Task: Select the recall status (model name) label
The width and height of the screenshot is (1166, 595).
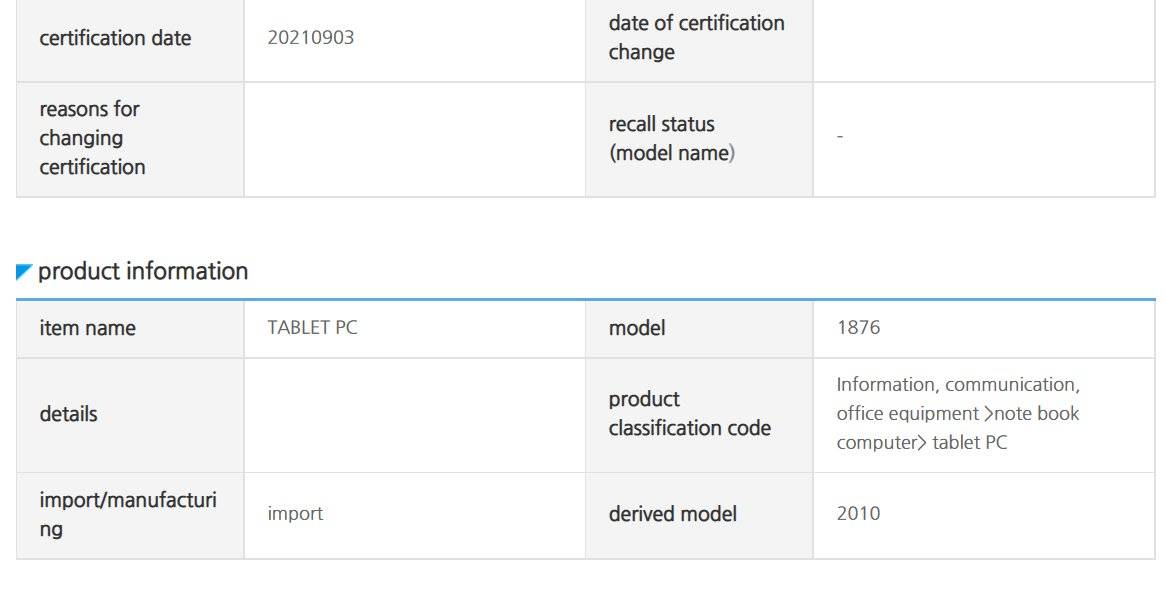Action: click(x=672, y=138)
